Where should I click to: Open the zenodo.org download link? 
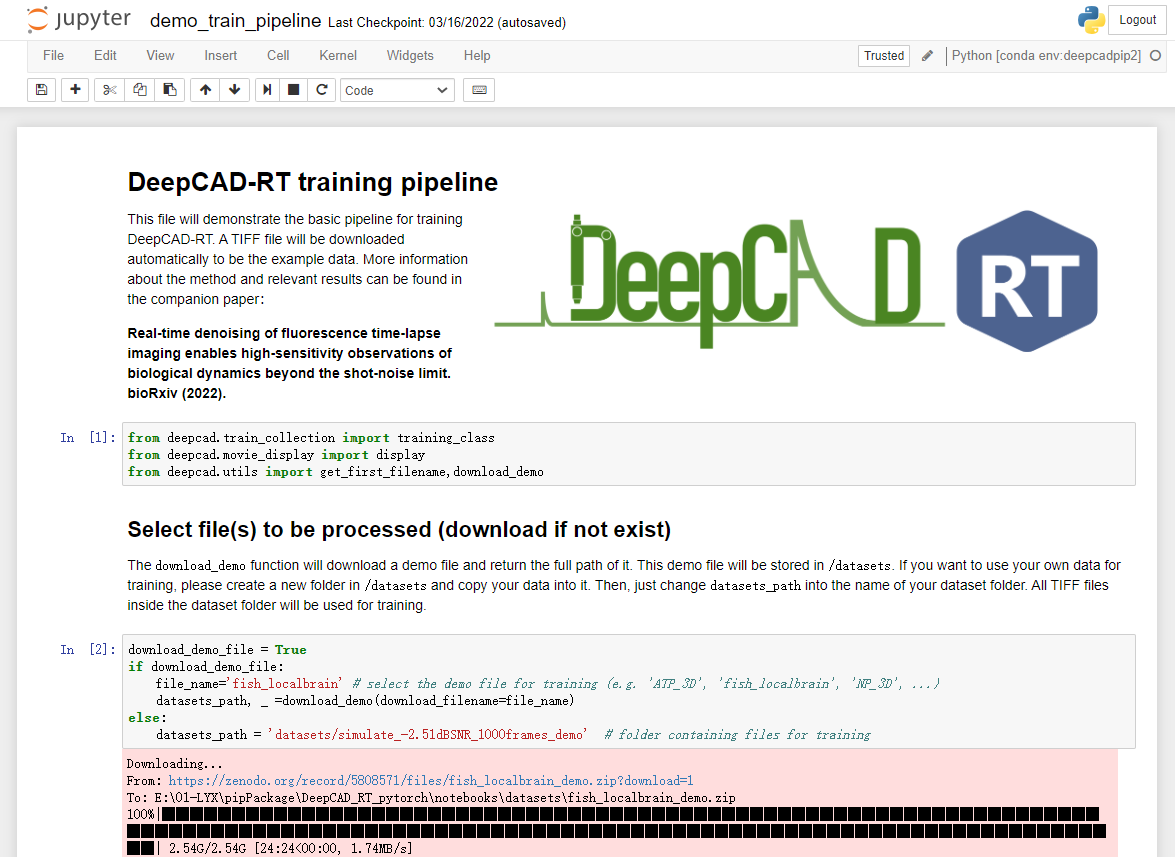pos(430,780)
